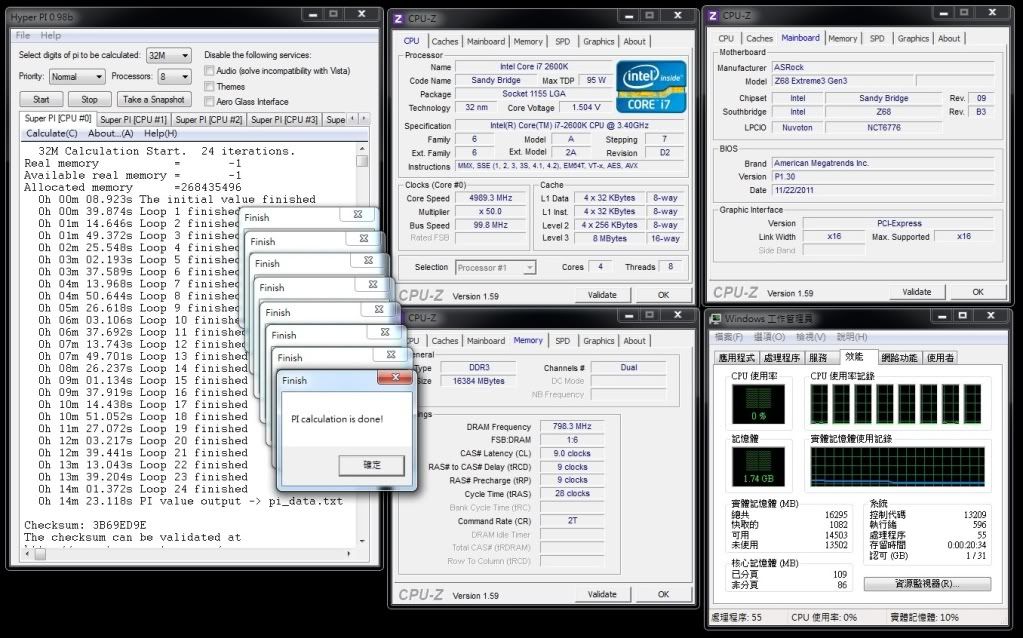Open the 應用程式 tab in Task Manager

pyautogui.click(x=737, y=357)
